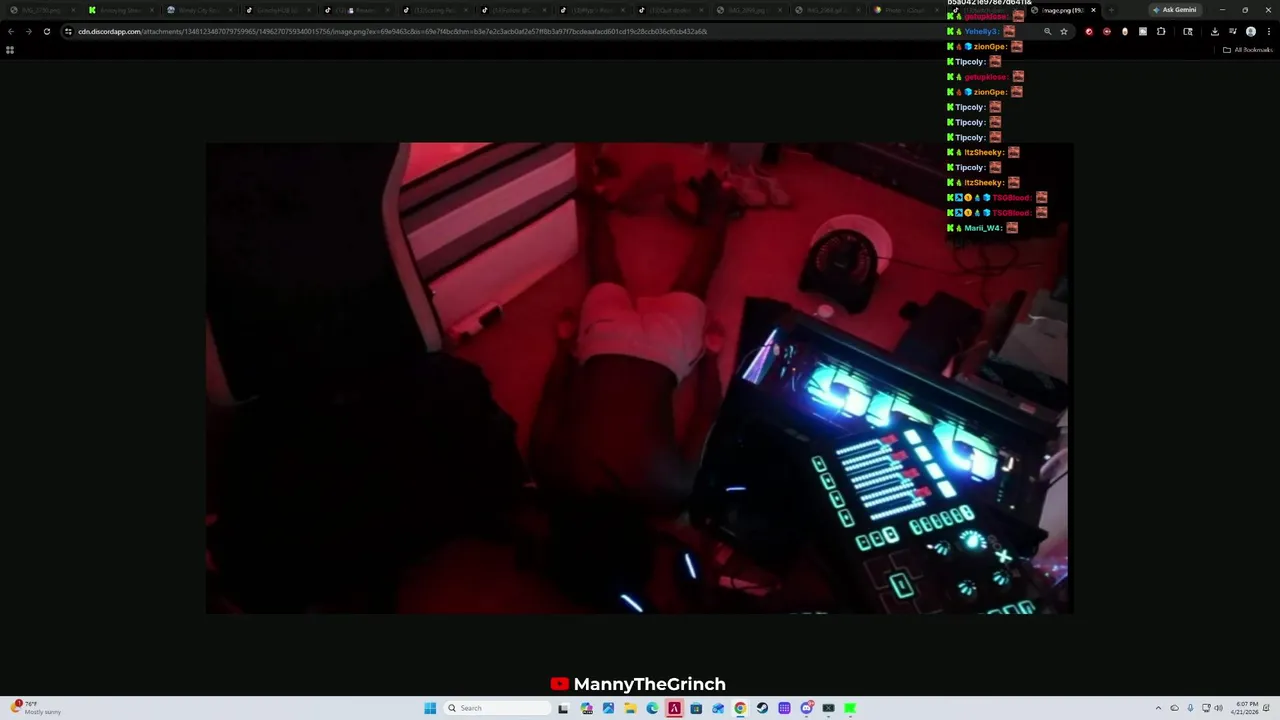Open the green app icon in taskbar
The width and height of the screenshot is (1280, 720).
(x=850, y=708)
